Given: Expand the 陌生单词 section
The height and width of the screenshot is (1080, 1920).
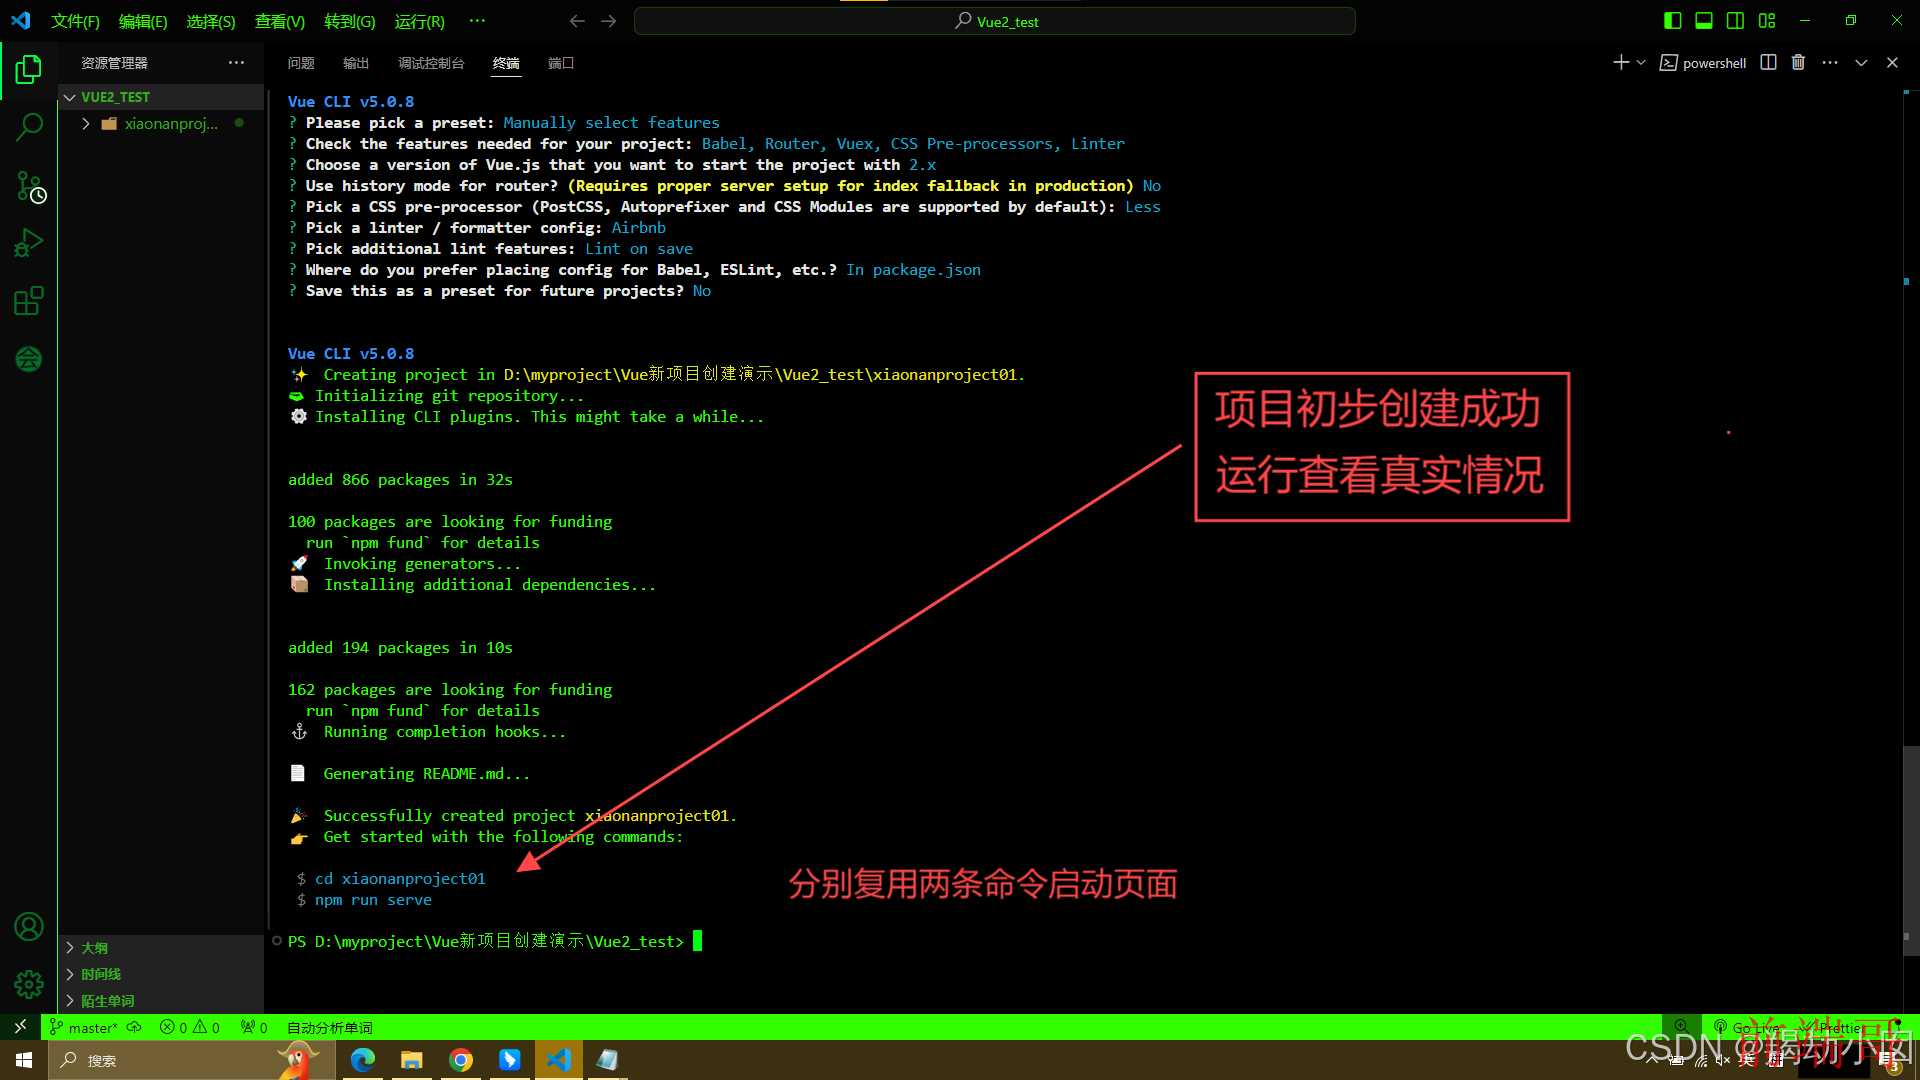Looking at the screenshot, I should coord(163,1001).
